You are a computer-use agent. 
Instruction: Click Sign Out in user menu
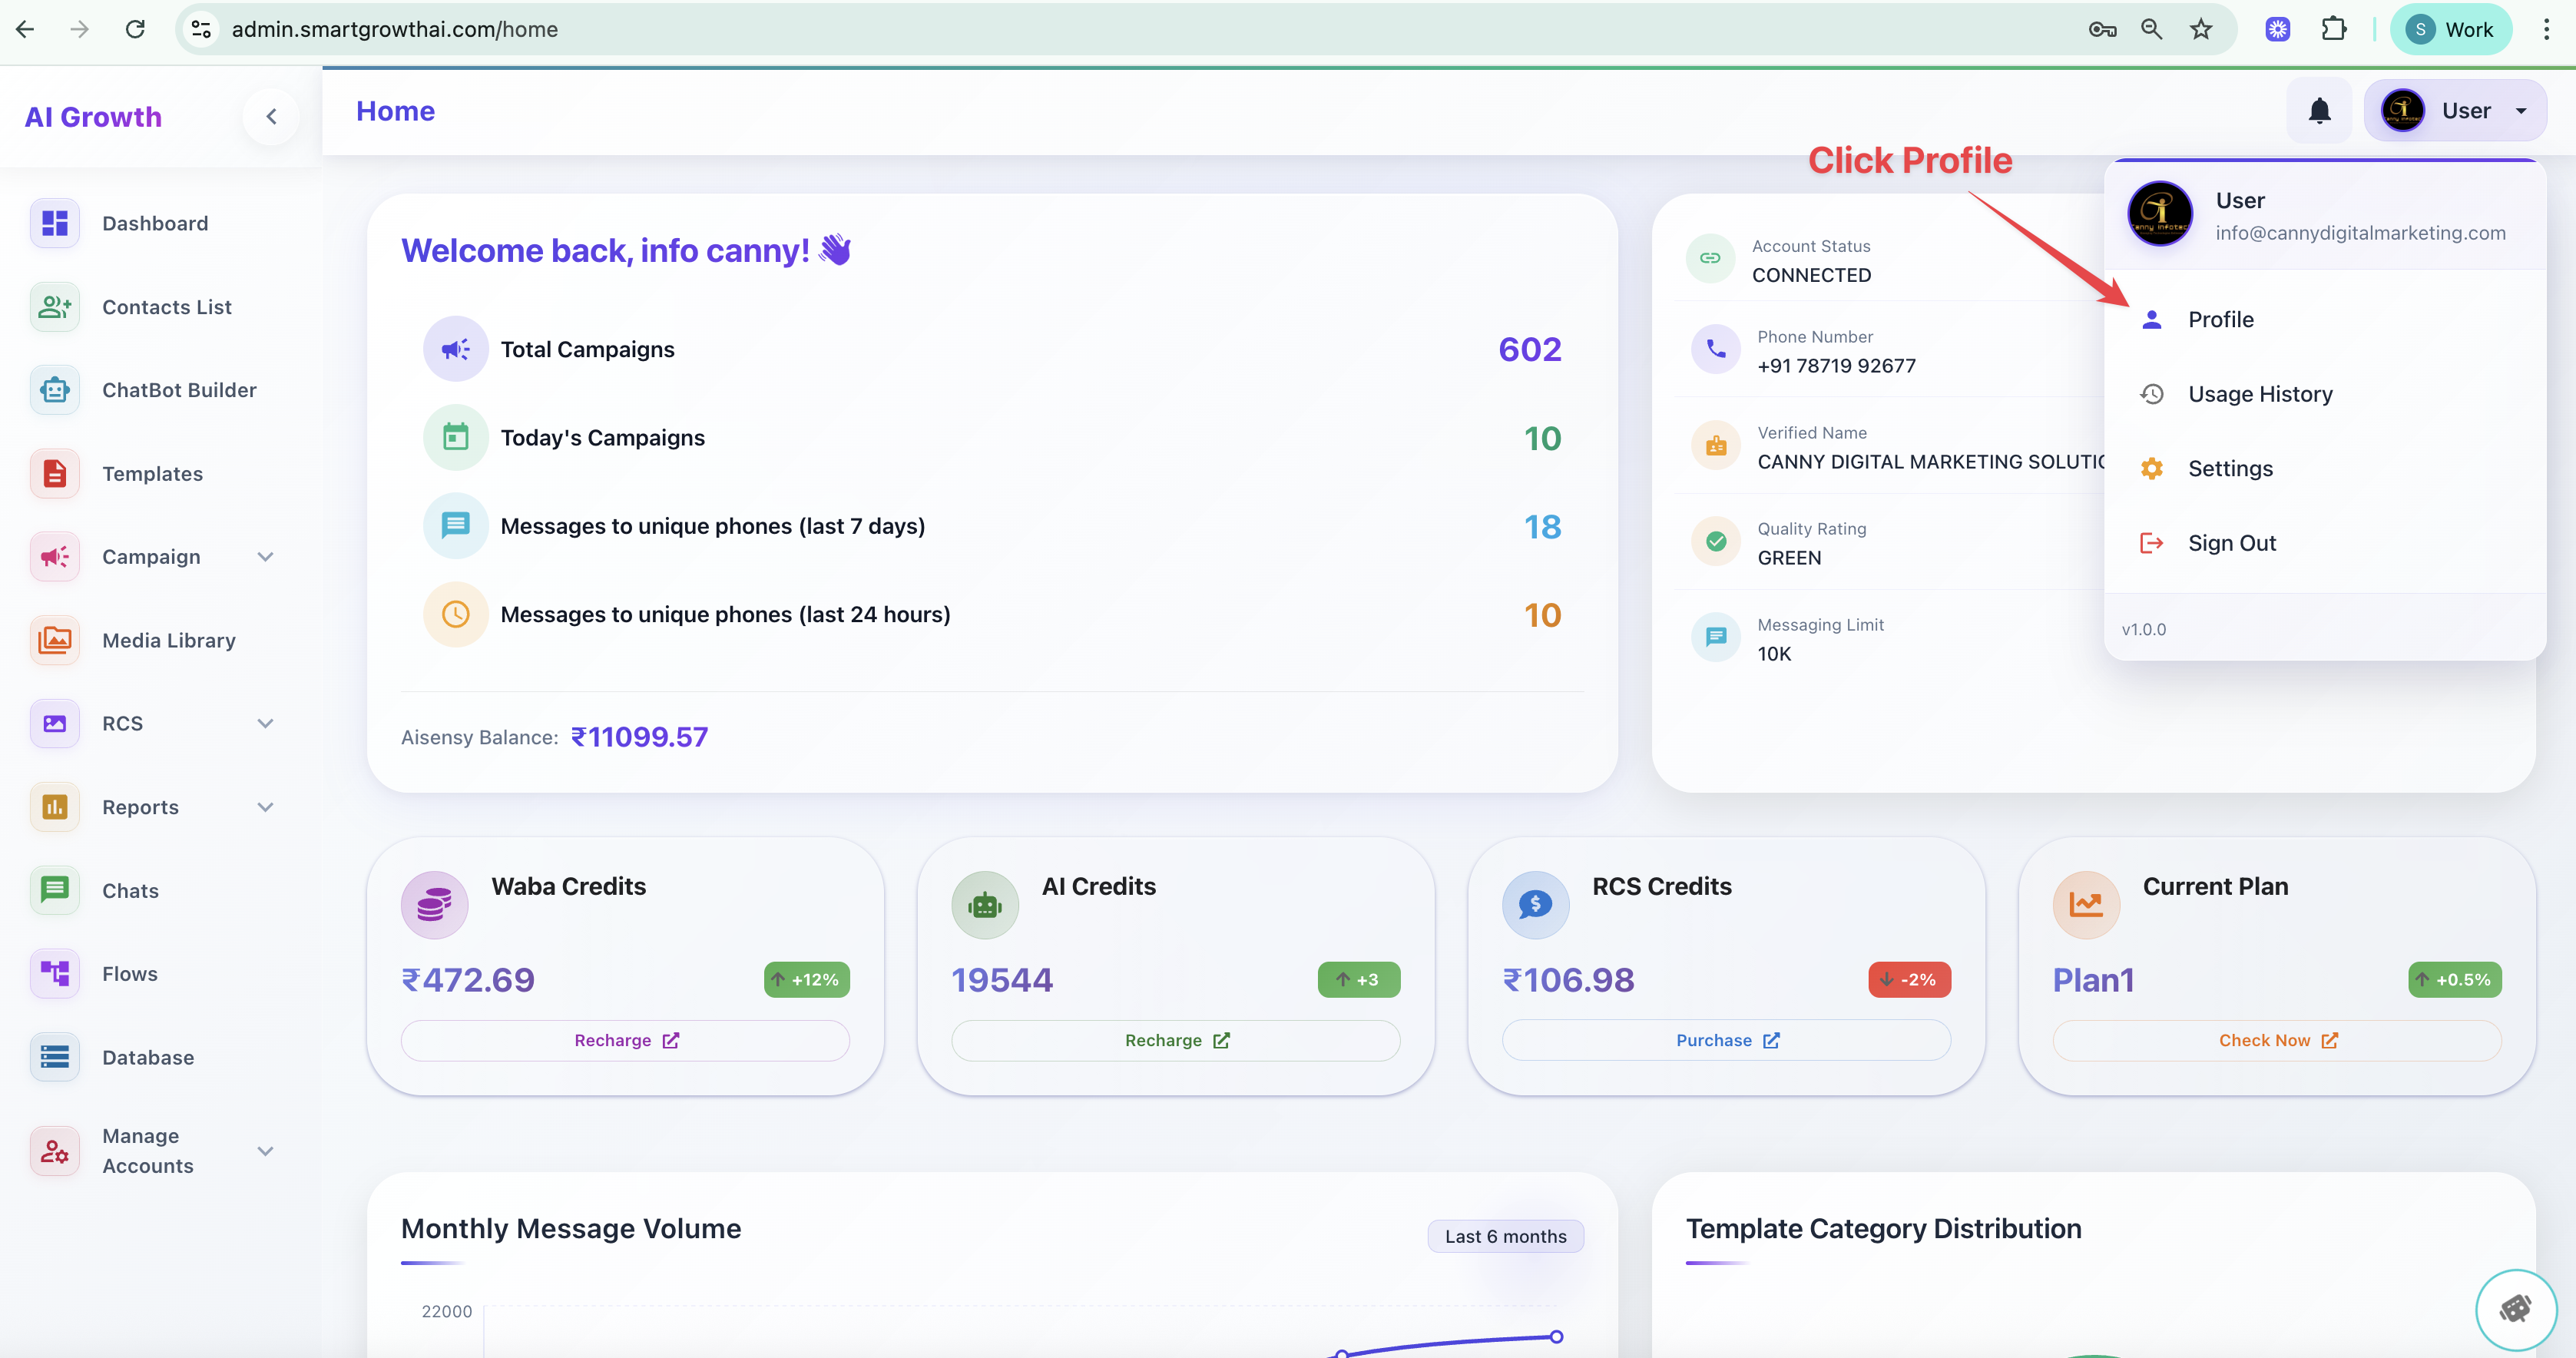coord(2231,543)
